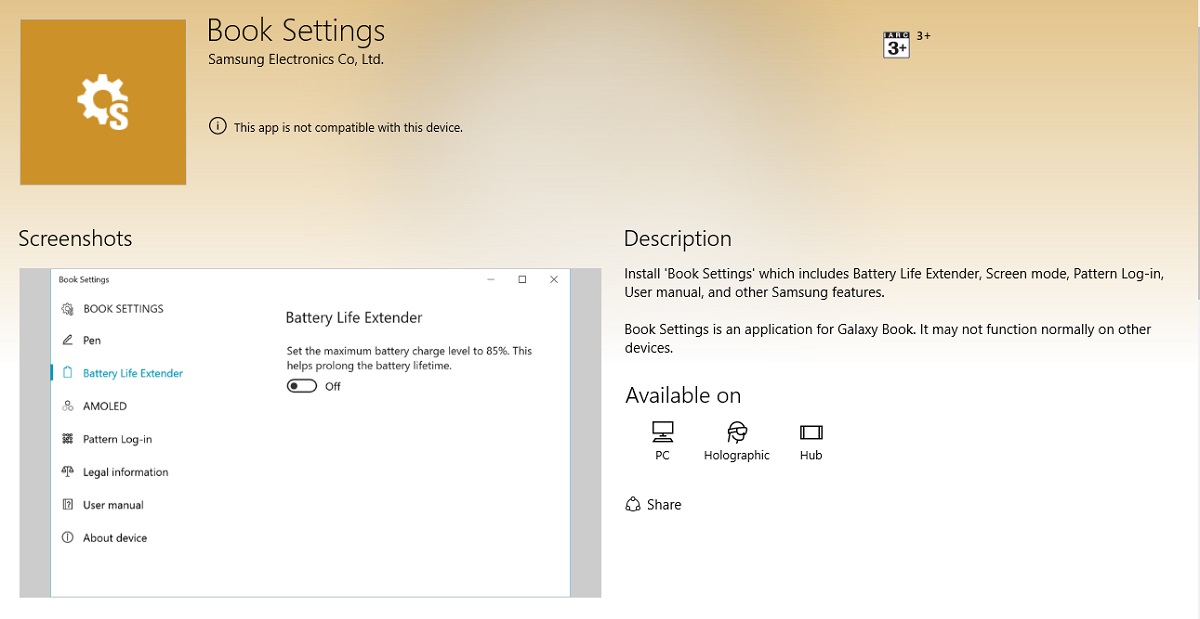This screenshot has width=1200, height=619.
Task: Click the 3+ age rating text
Action: 923,36
